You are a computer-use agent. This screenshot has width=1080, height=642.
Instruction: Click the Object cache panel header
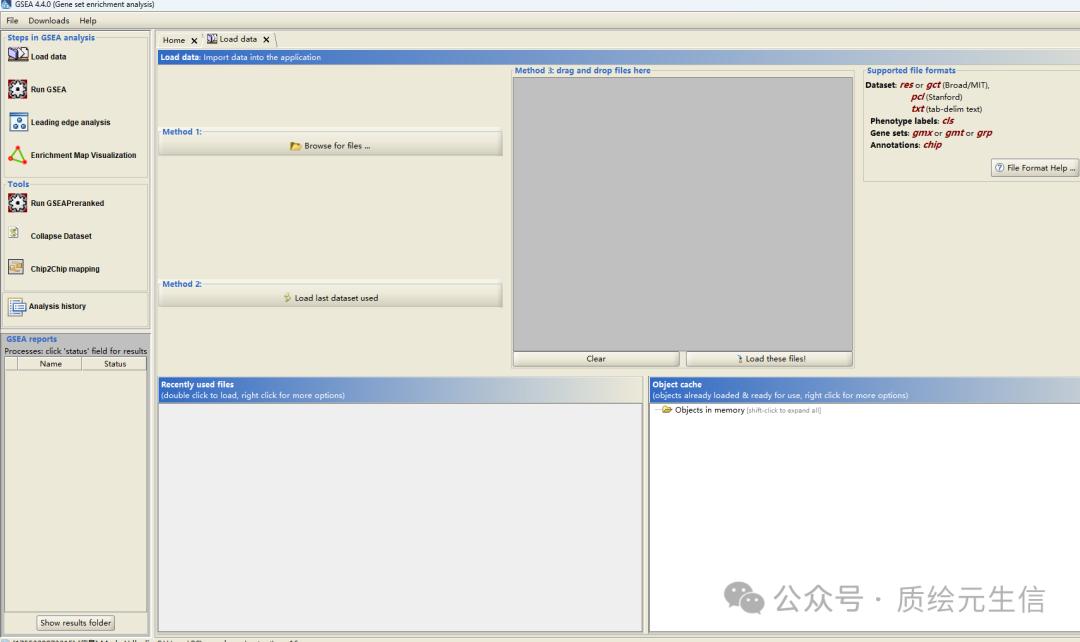(x=865, y=390)
